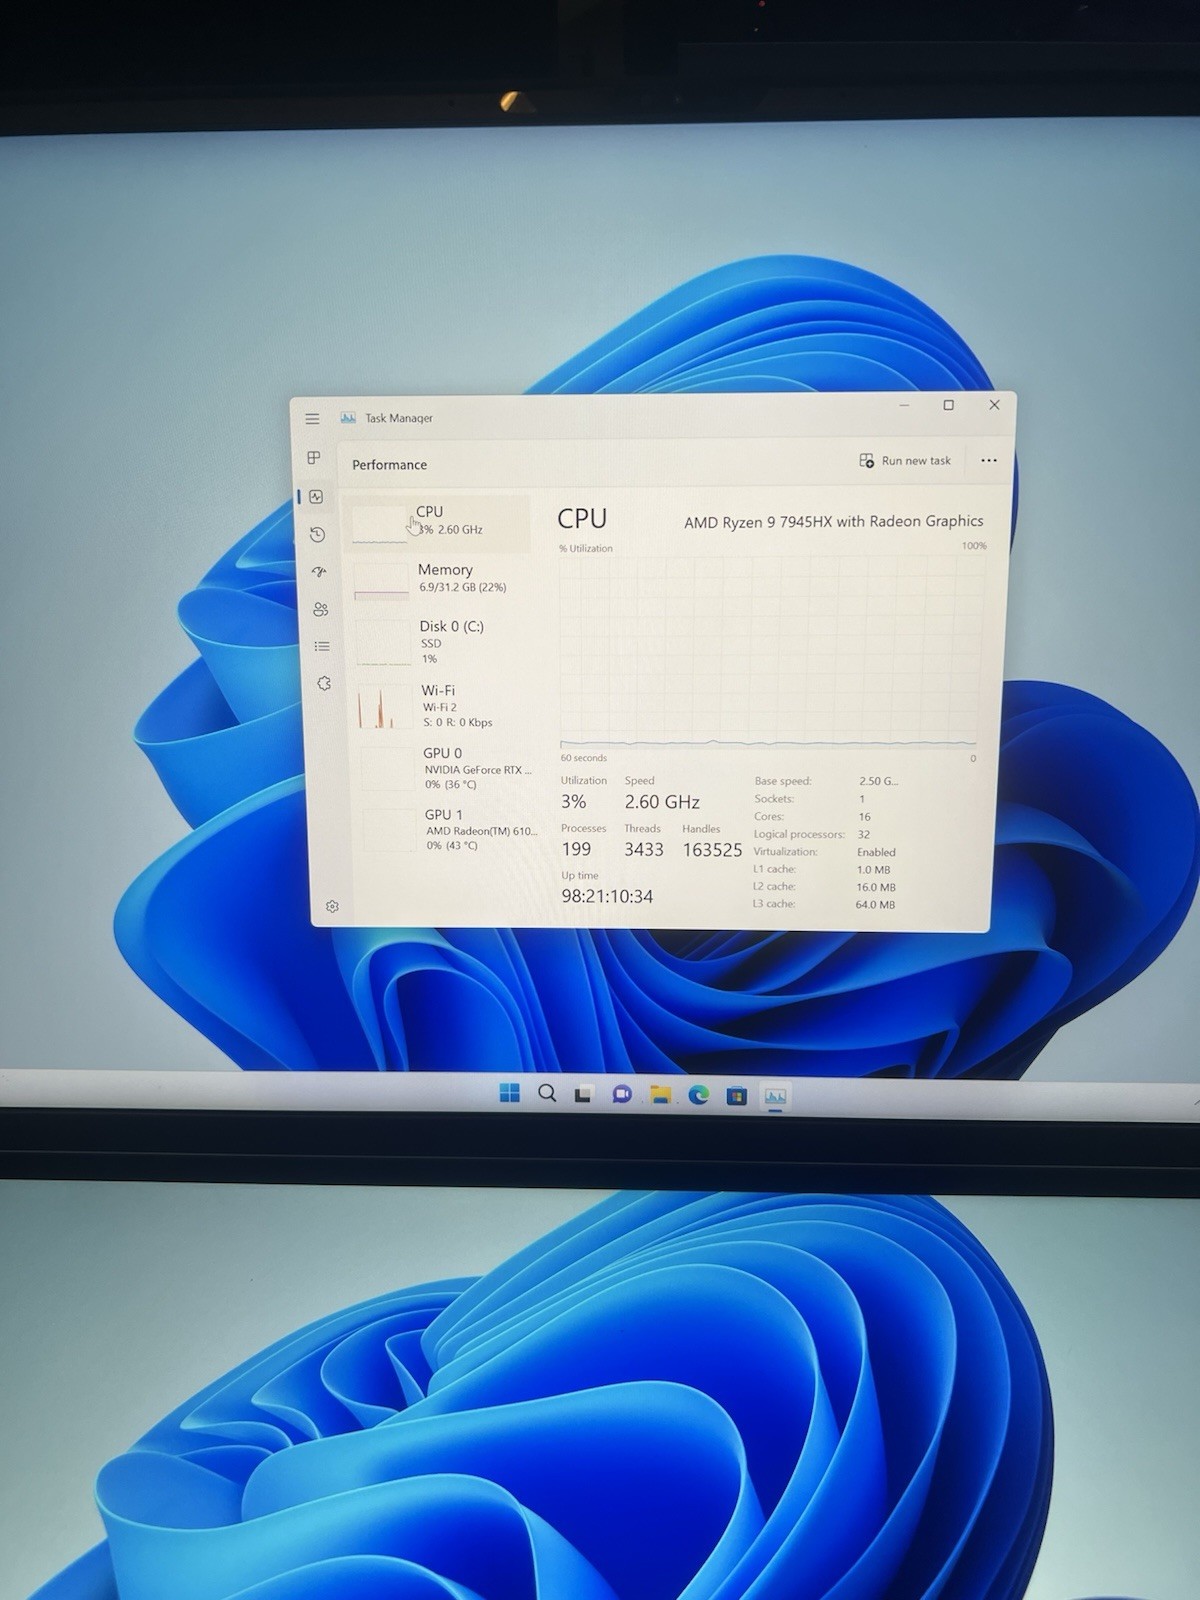Image resolution: width=1200 pixels, height=1600 pixels.
Task: Click Task Manager icon on the taskbar
Action: pos(775,1097)
